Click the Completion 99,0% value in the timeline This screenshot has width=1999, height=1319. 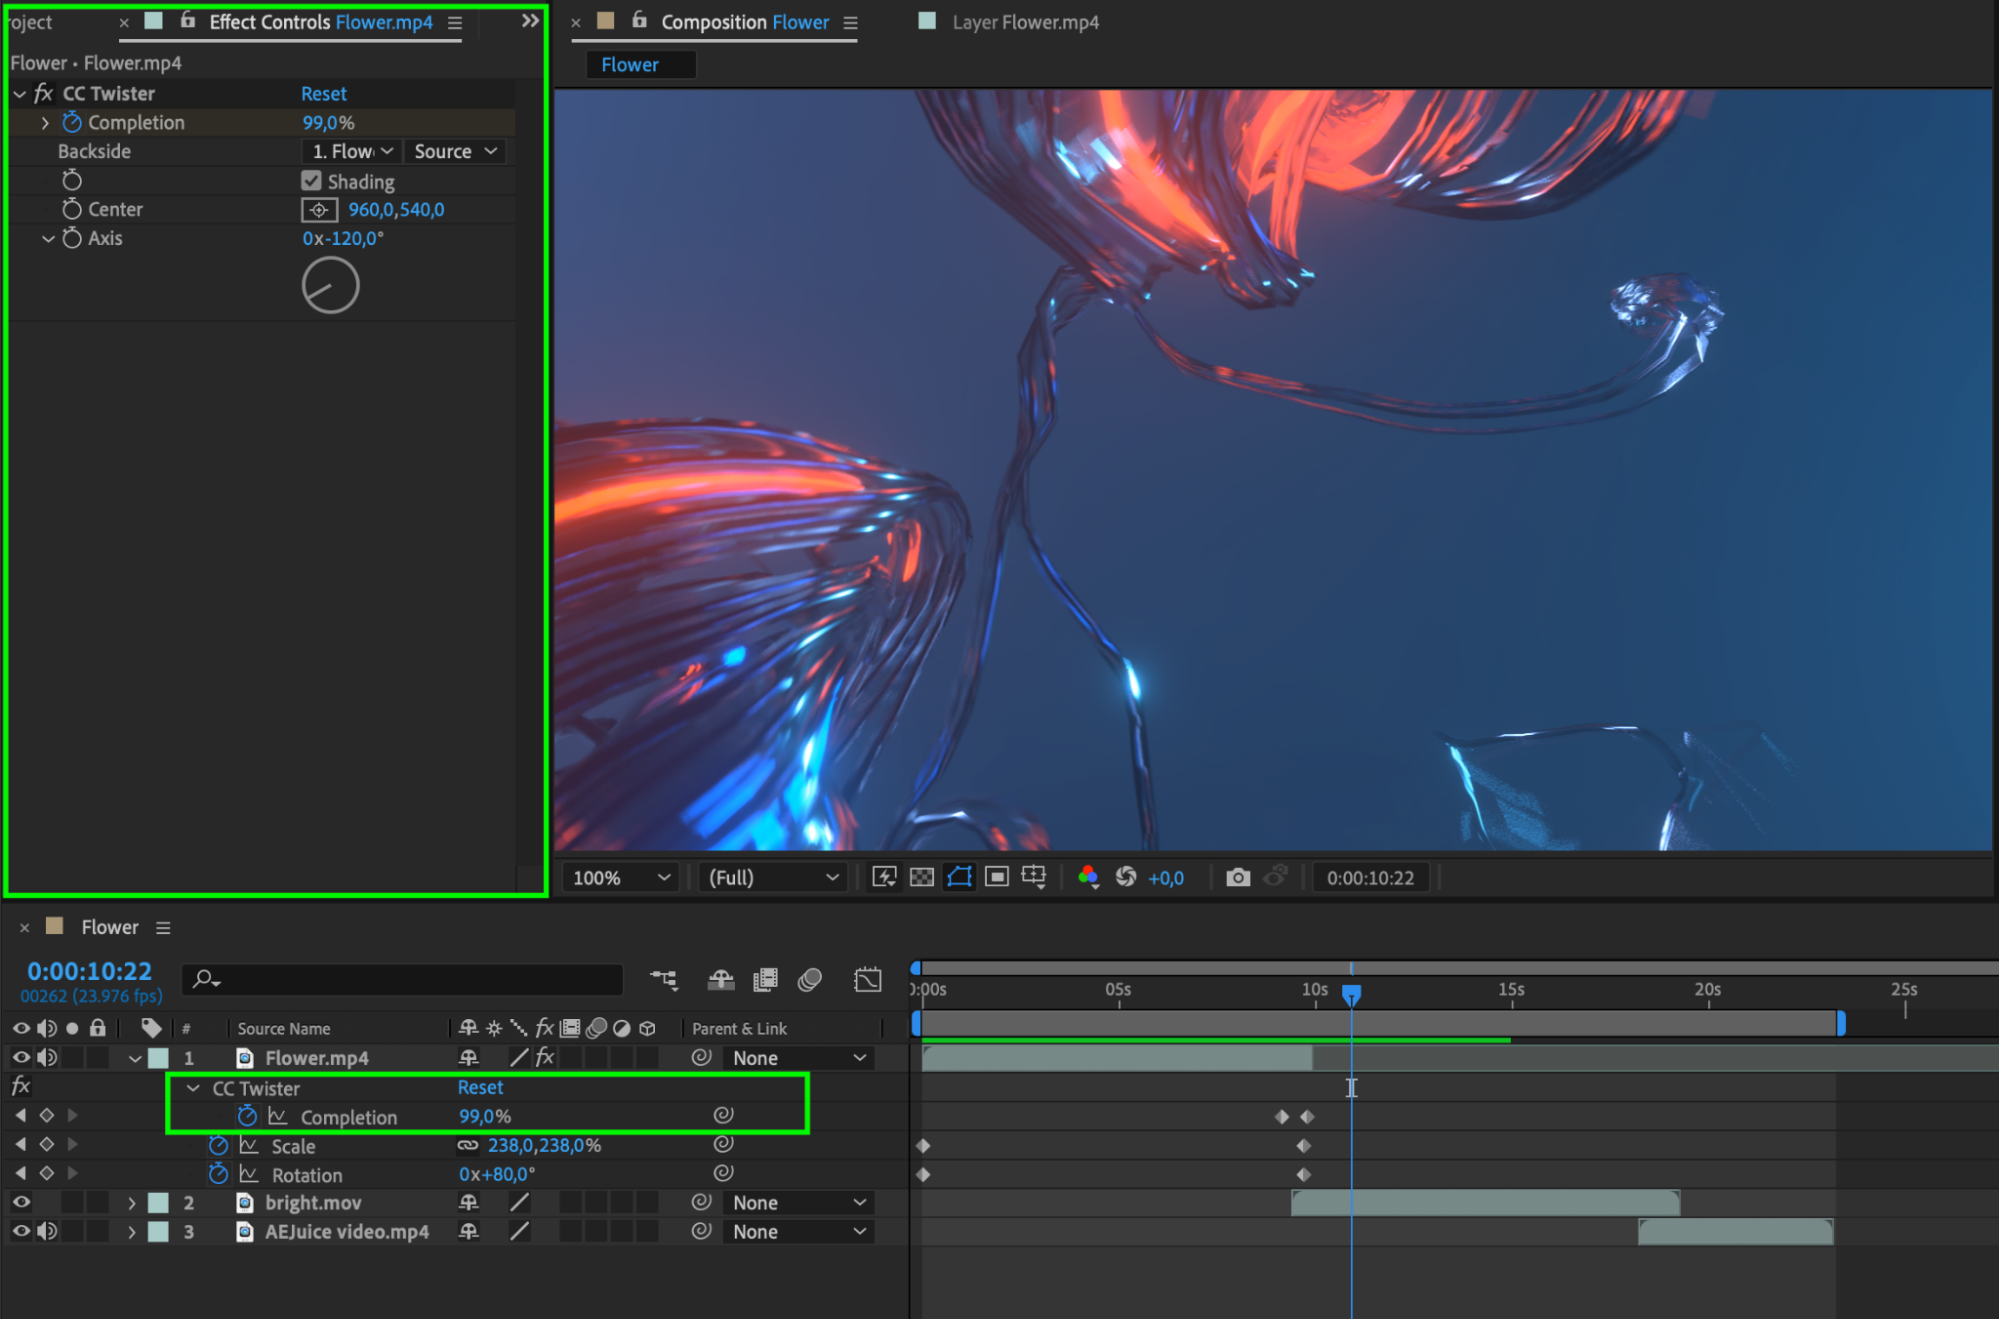[x=485, y=1116]
